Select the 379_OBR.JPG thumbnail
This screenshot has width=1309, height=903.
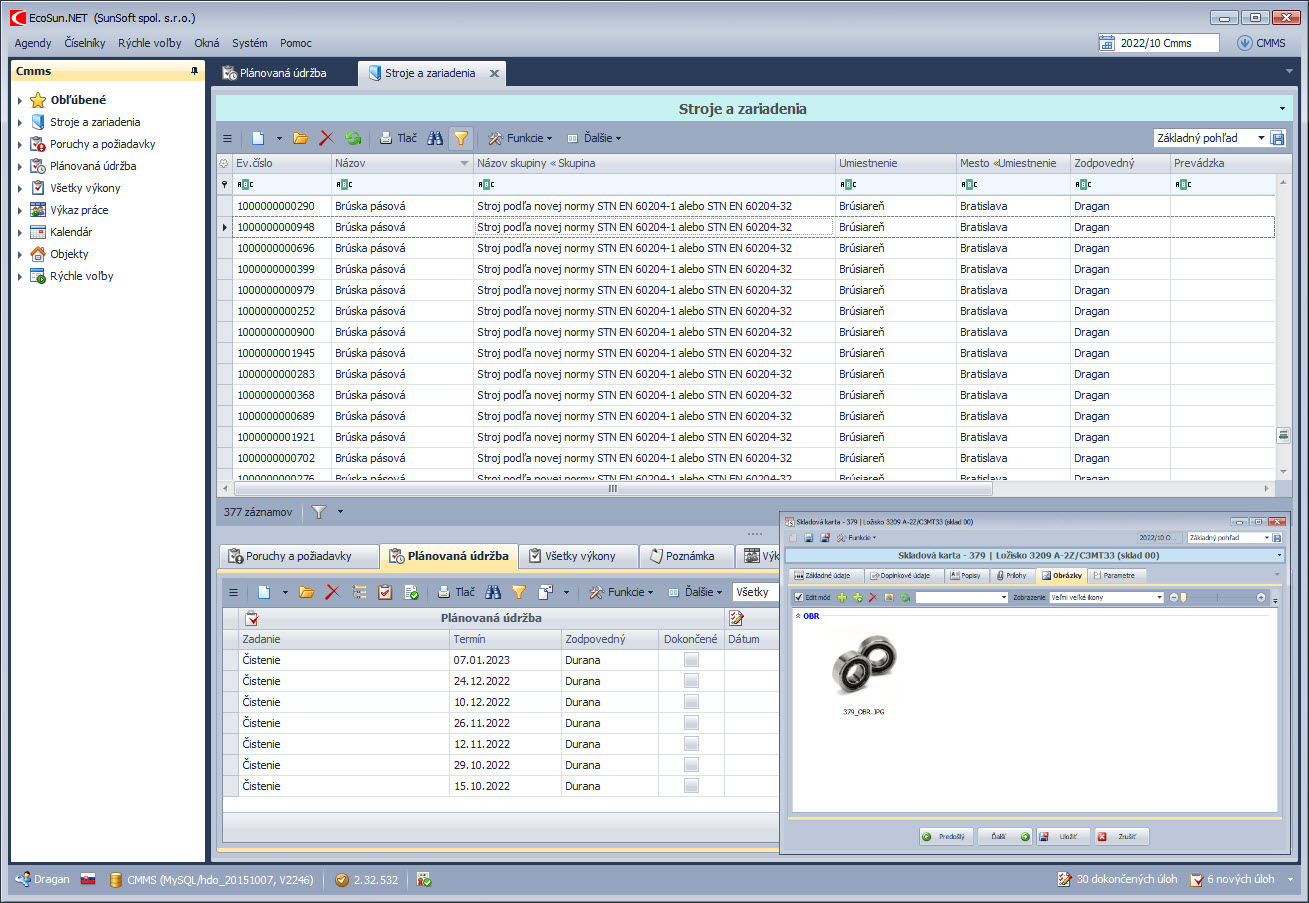tap(864, 662)
